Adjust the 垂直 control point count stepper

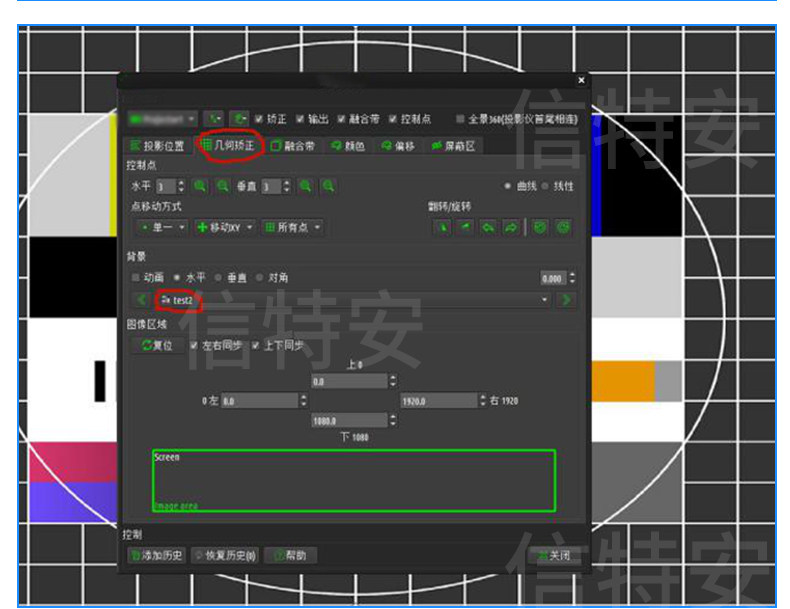(286, 186)
